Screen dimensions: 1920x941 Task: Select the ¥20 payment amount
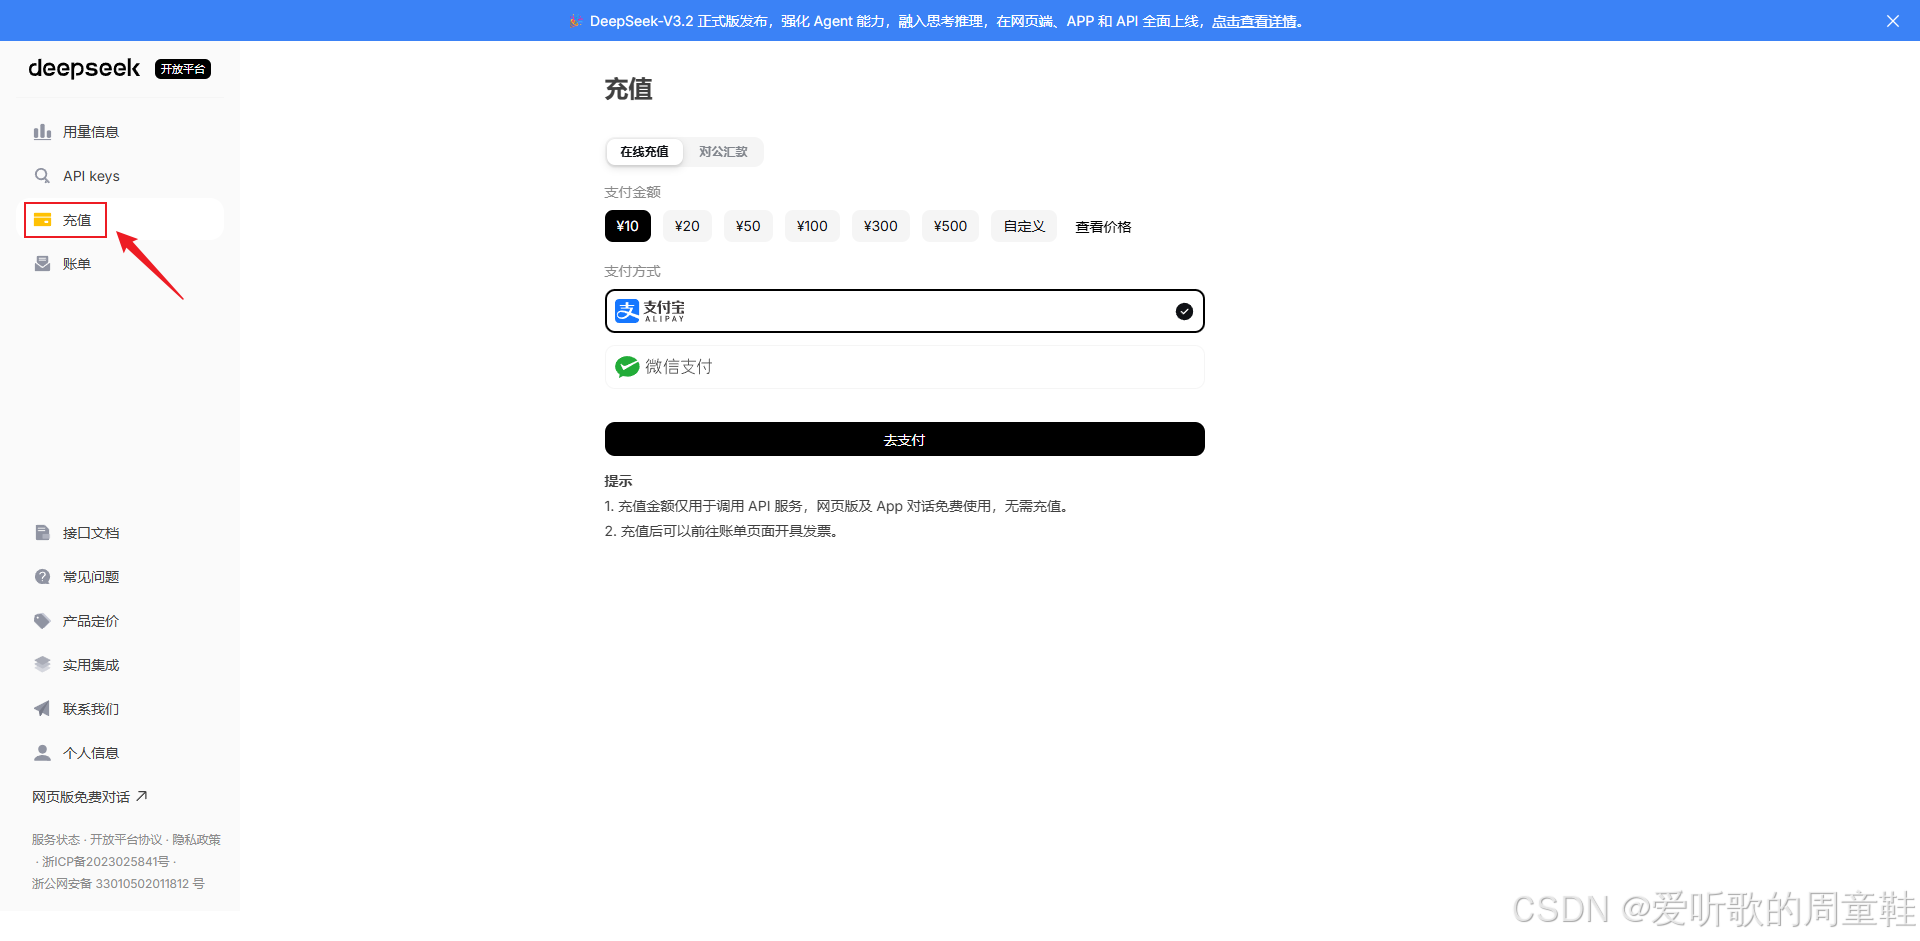tap(687, 226)
